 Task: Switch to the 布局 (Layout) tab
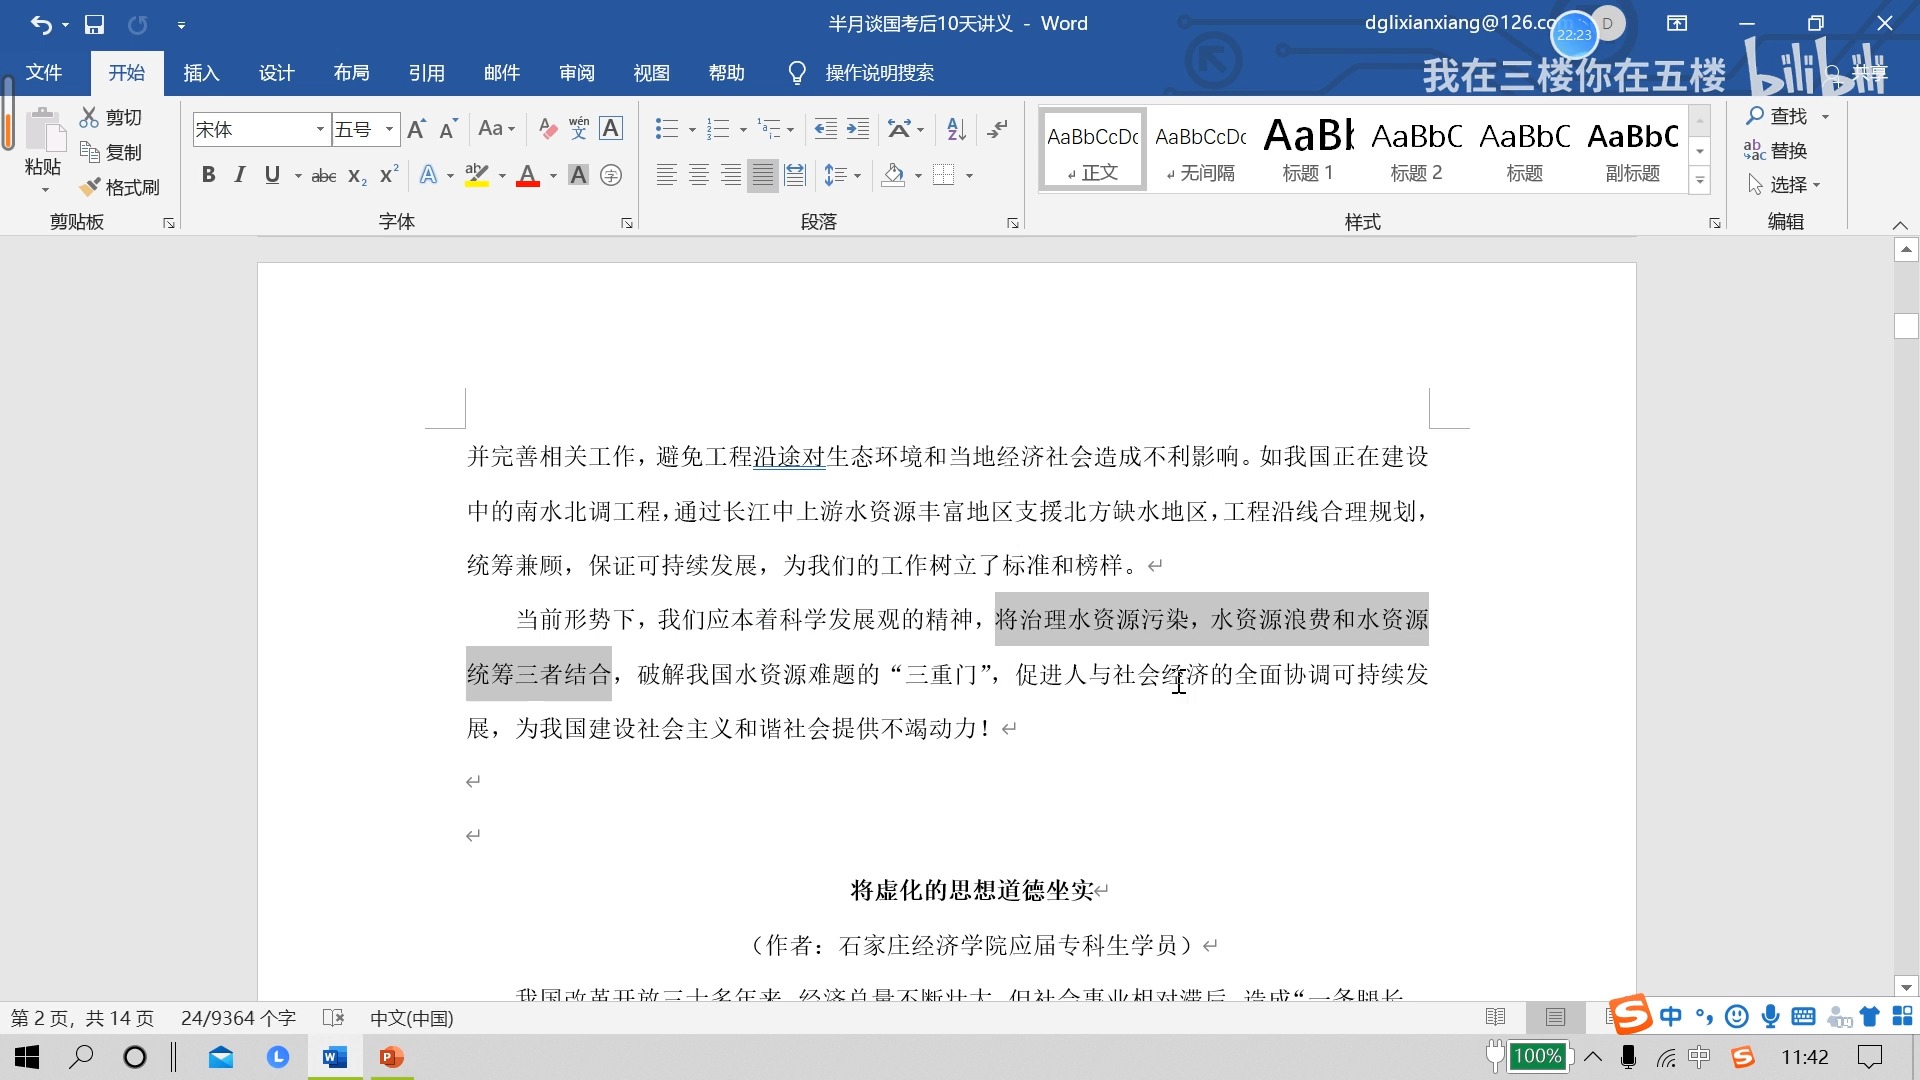pyautogui.click(x=352, y=73)
